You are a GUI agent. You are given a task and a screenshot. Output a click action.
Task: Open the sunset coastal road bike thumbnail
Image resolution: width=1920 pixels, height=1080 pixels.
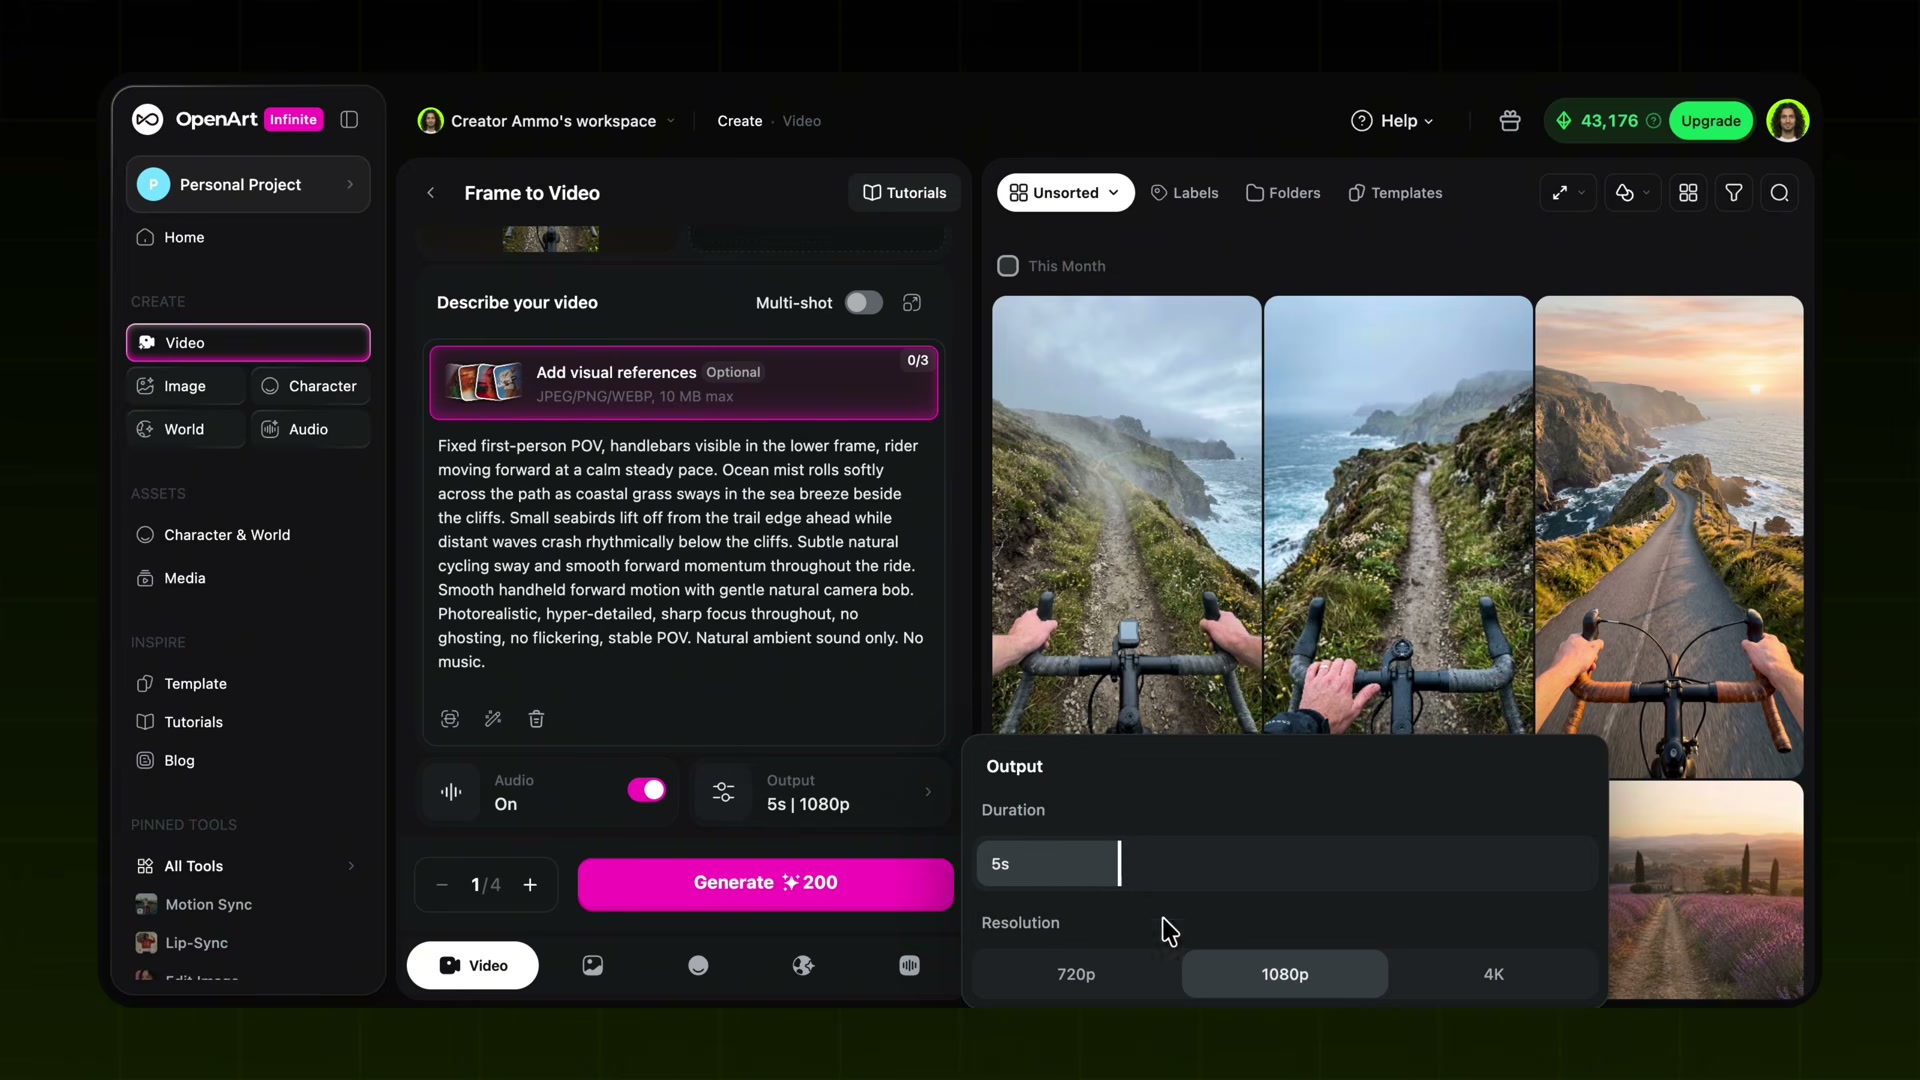click(1669, 536)
